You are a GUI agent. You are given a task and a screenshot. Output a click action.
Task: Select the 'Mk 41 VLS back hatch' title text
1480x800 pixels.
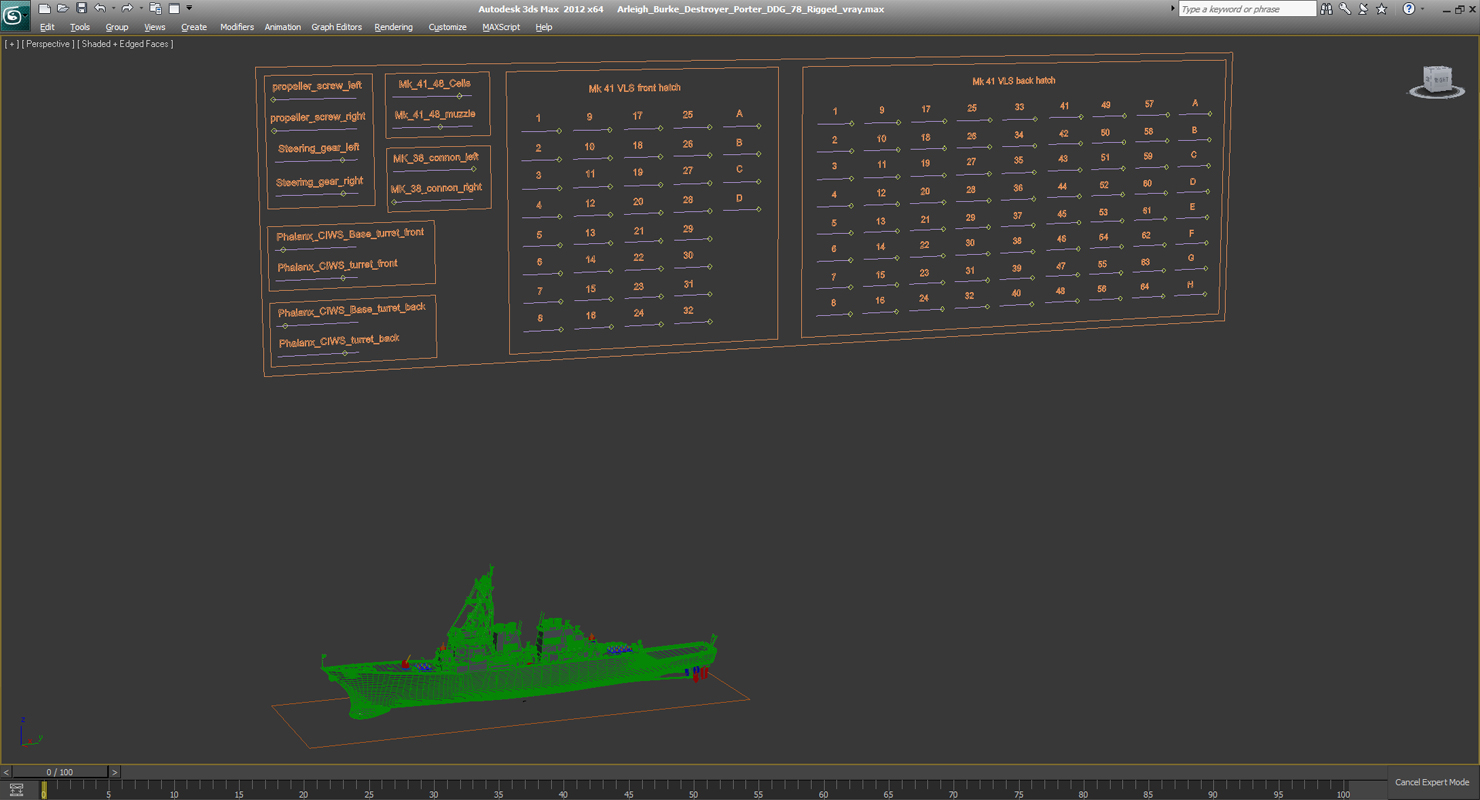point(1013,81)
